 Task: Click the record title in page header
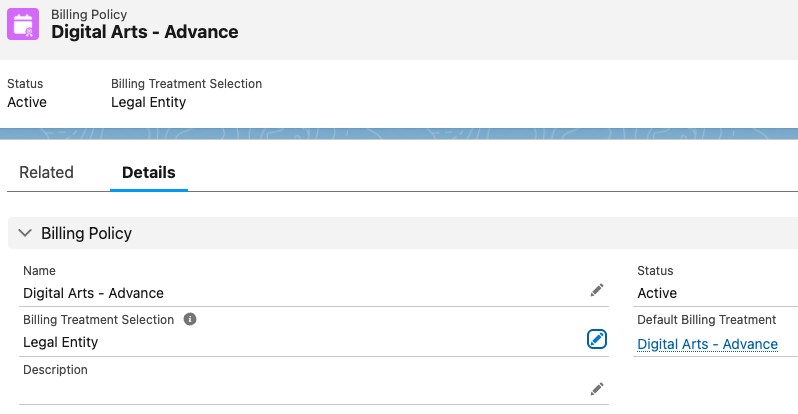(x=145, y=32)
